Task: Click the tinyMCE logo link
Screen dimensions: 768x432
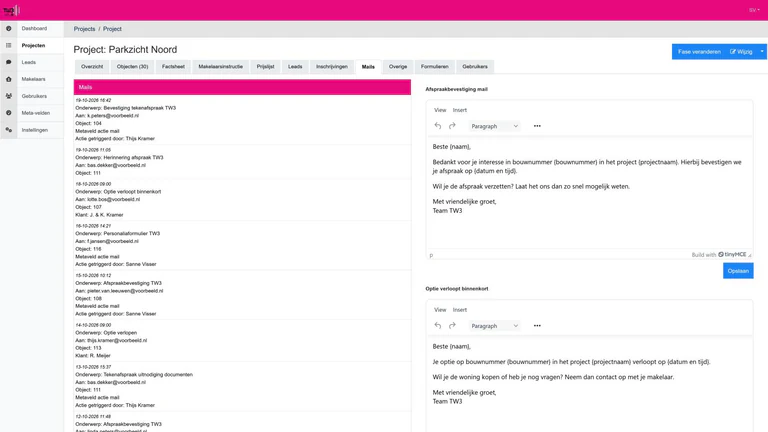Action: [x=732, y=255]
